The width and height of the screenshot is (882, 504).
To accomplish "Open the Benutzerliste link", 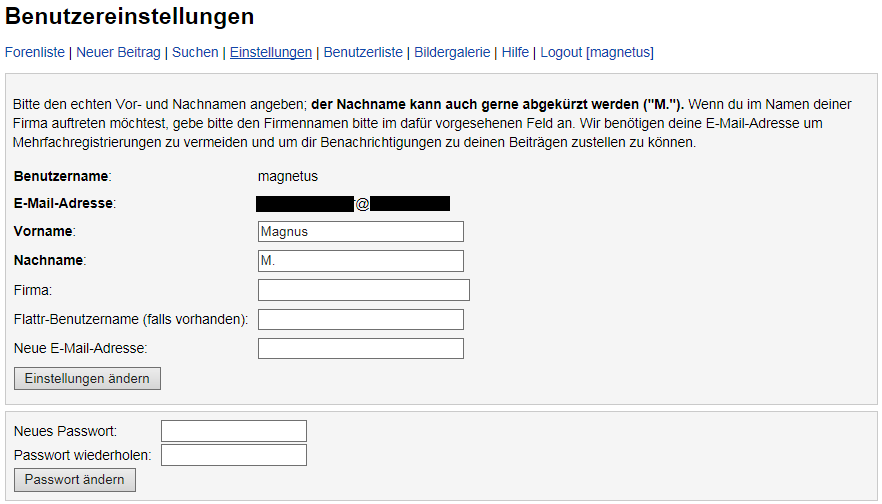I will pos(363,52).
